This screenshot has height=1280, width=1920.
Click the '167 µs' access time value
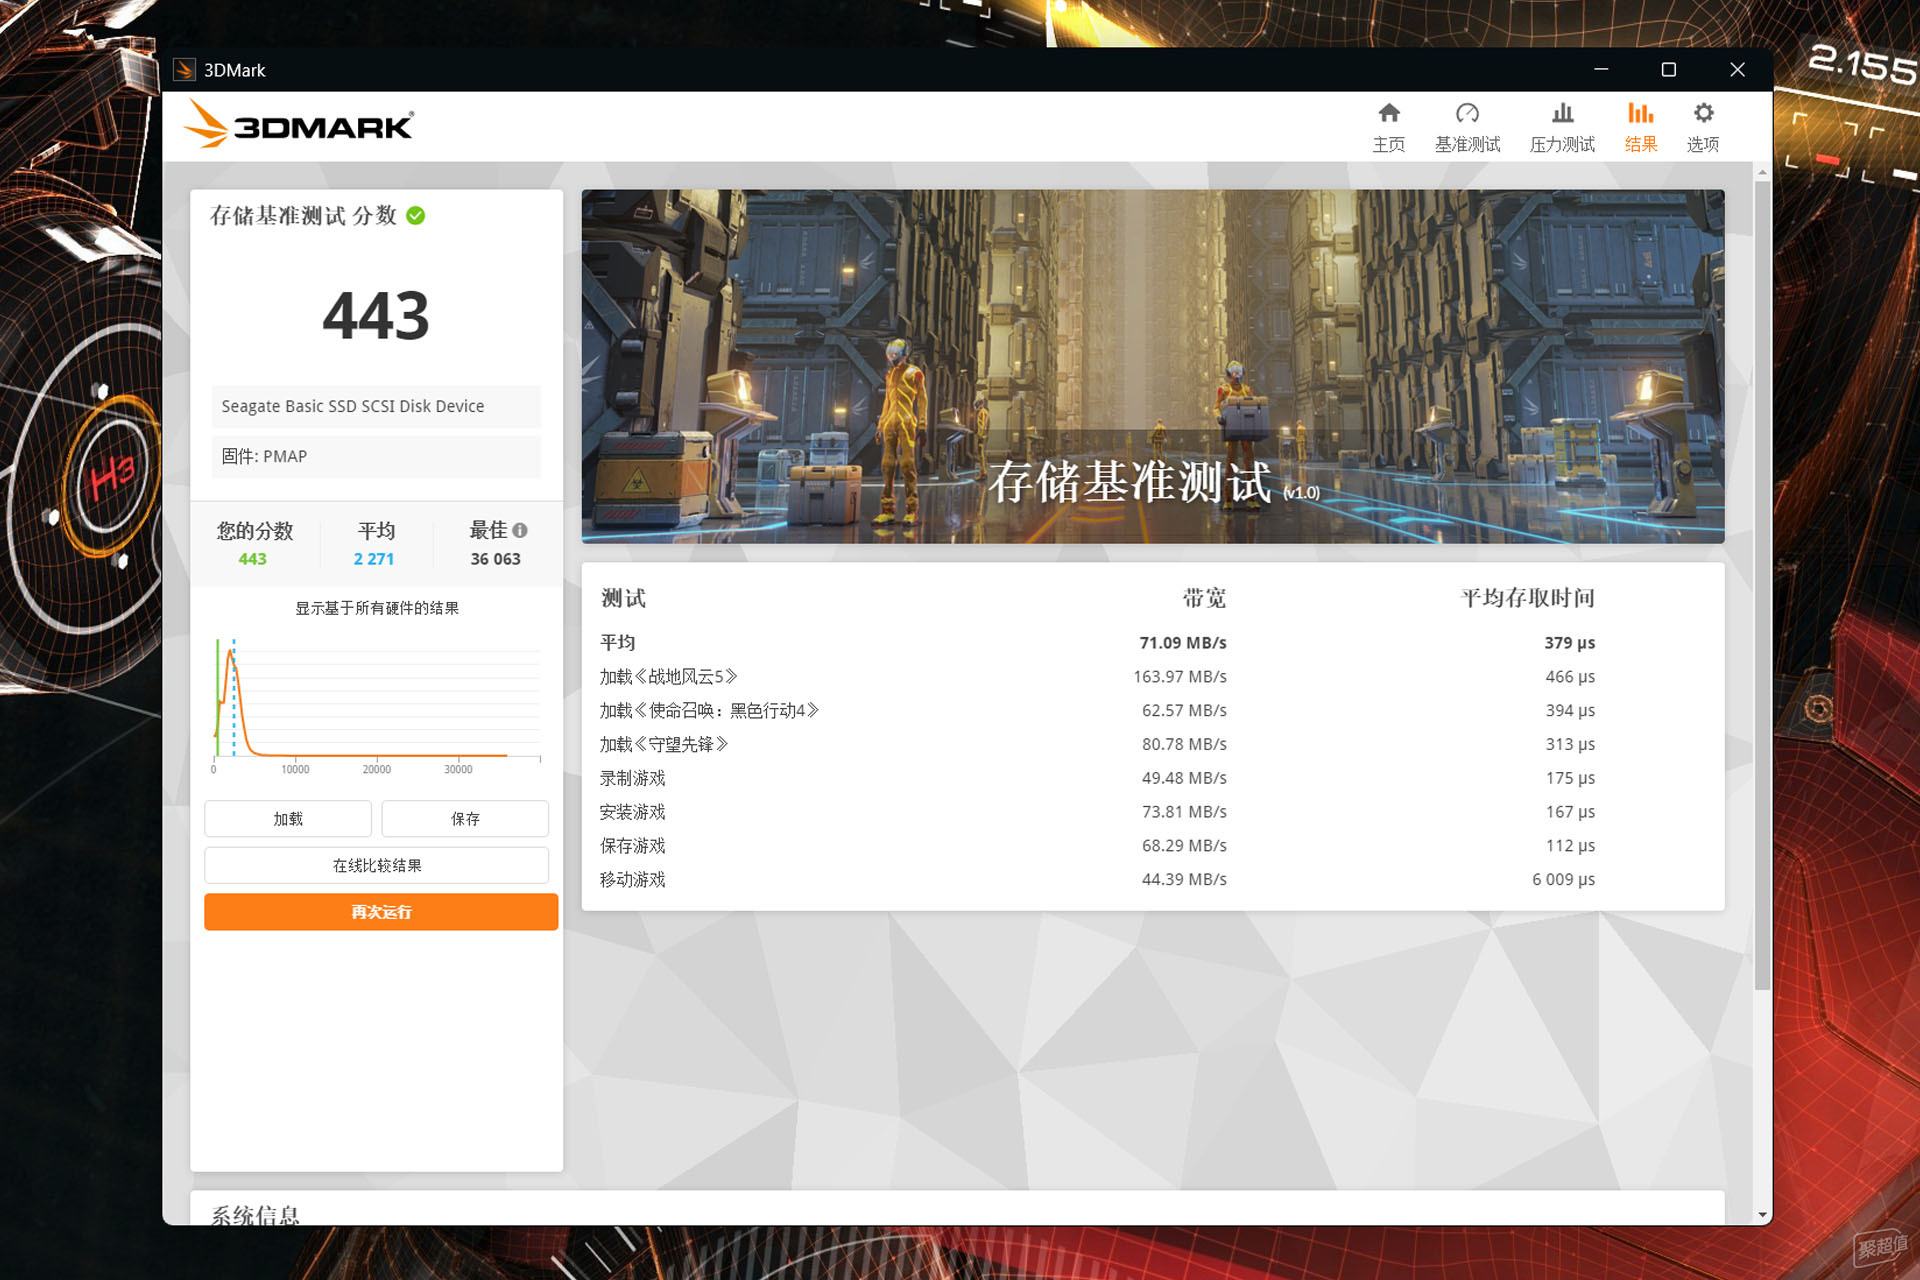pos(1570,812)
